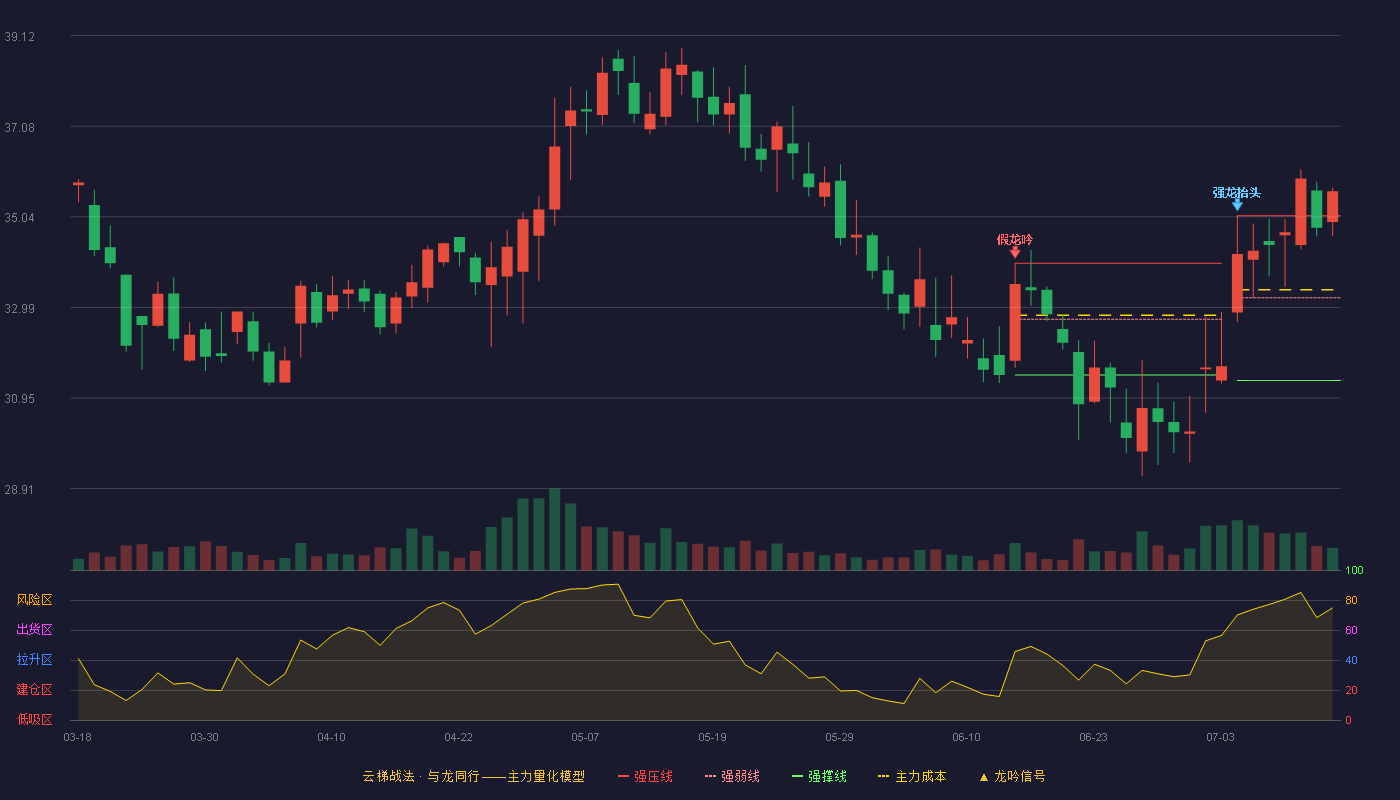1400x800 pixels.
Task: Click the 假龙吟 red arrow marker
Action: pos(1015,253)
